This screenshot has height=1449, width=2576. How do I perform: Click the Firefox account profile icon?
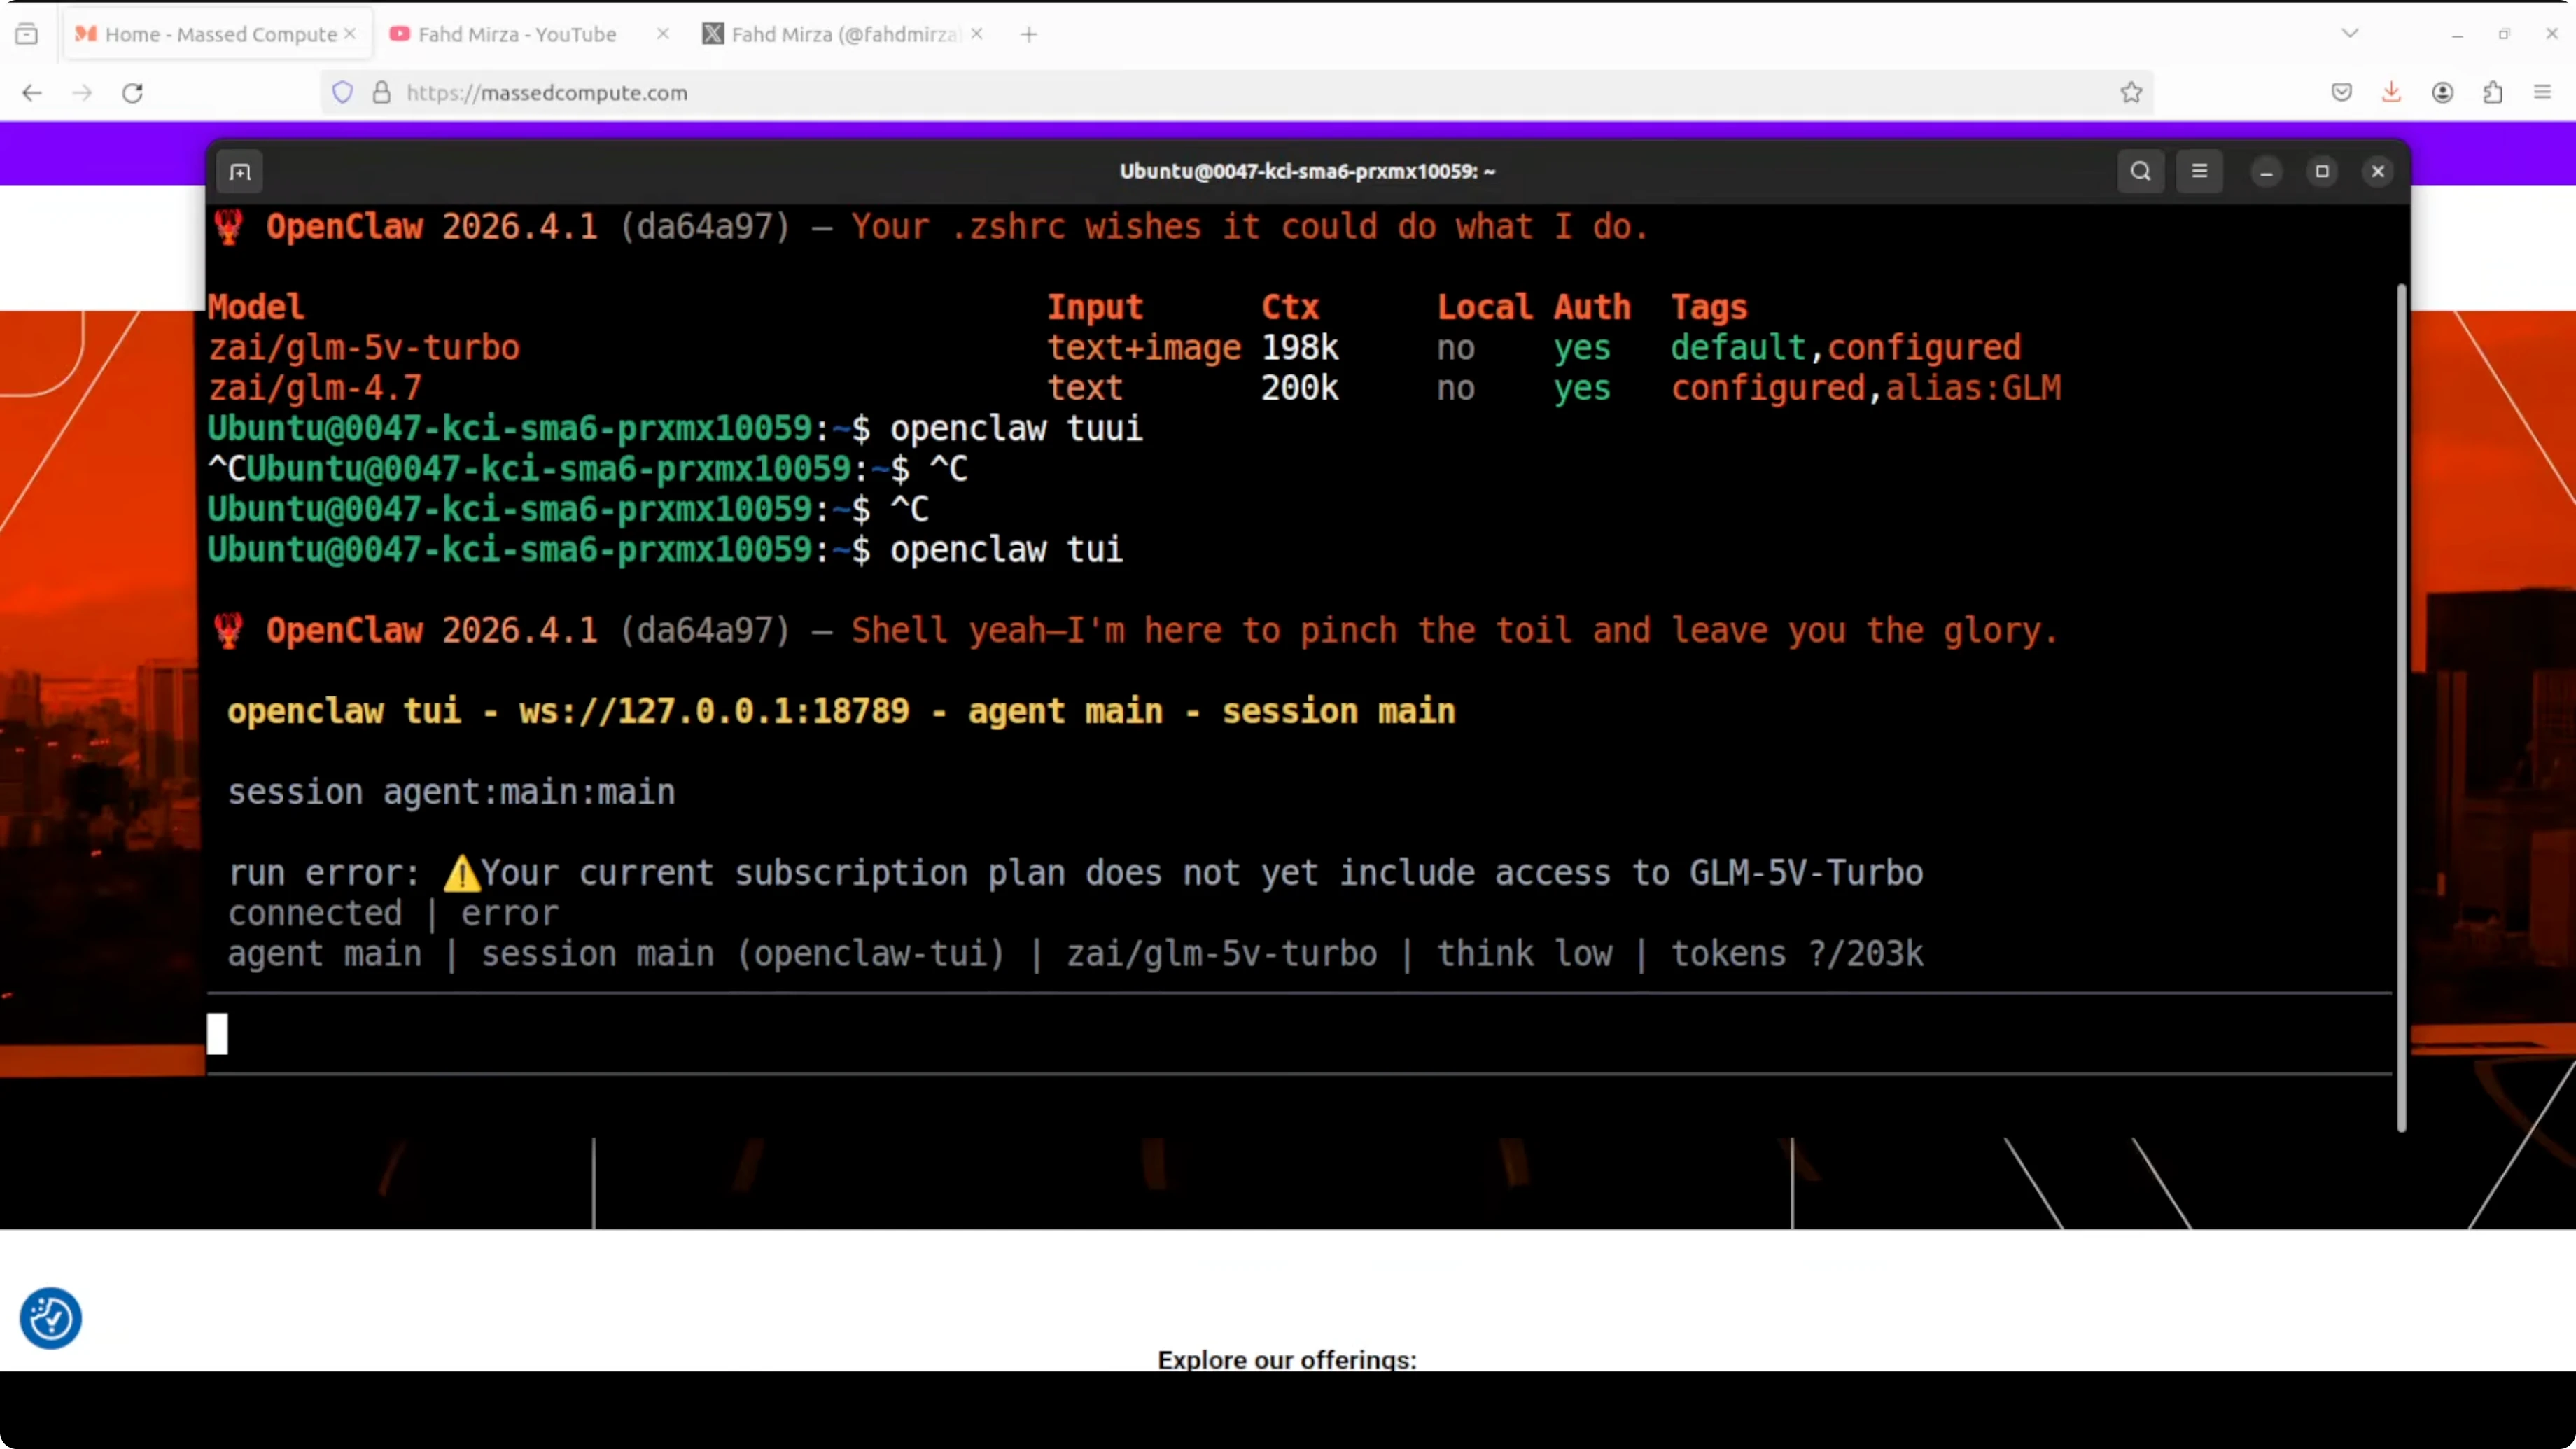pyautogui.click(x=2442, y=92)
